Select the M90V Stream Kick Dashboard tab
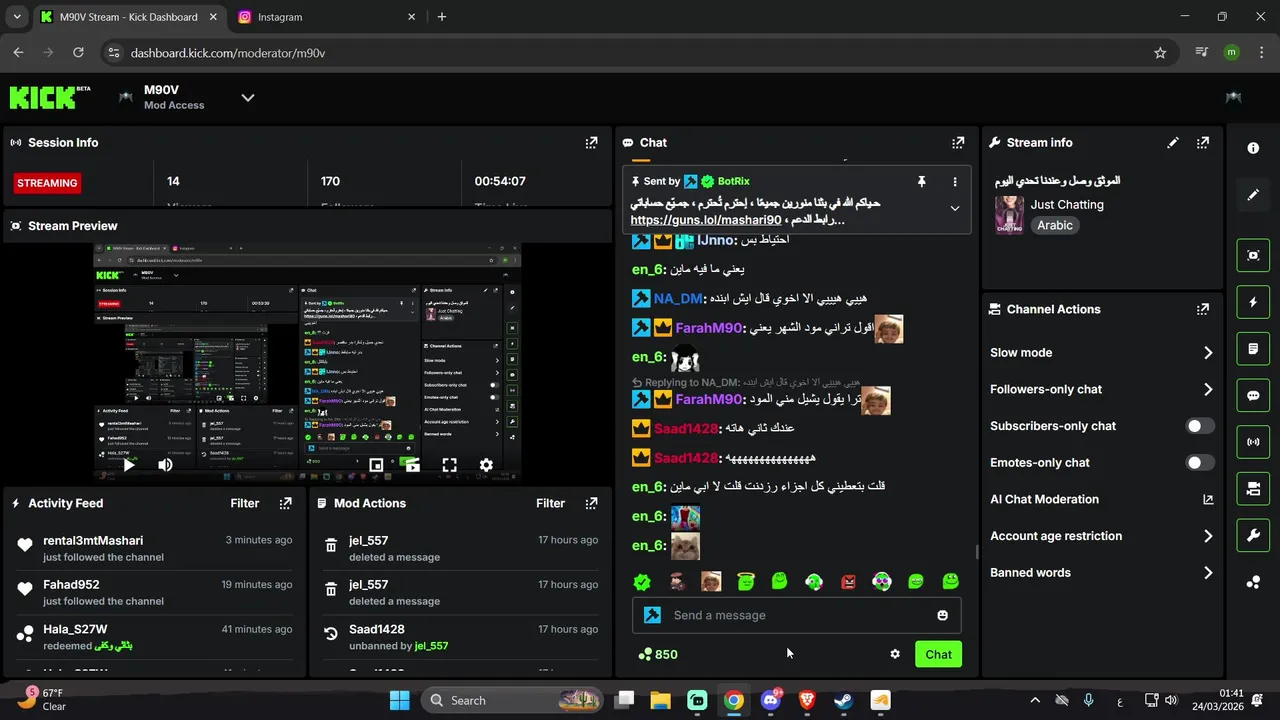The height and width of the screenshot is (720, 1280). (128, 17)
